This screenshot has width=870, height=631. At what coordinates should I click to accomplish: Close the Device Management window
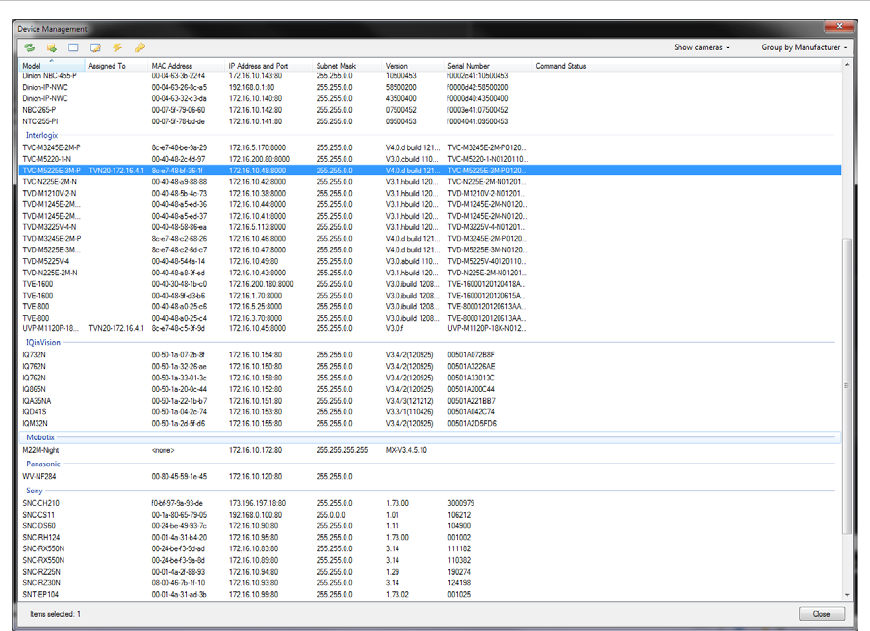point(839,26)
